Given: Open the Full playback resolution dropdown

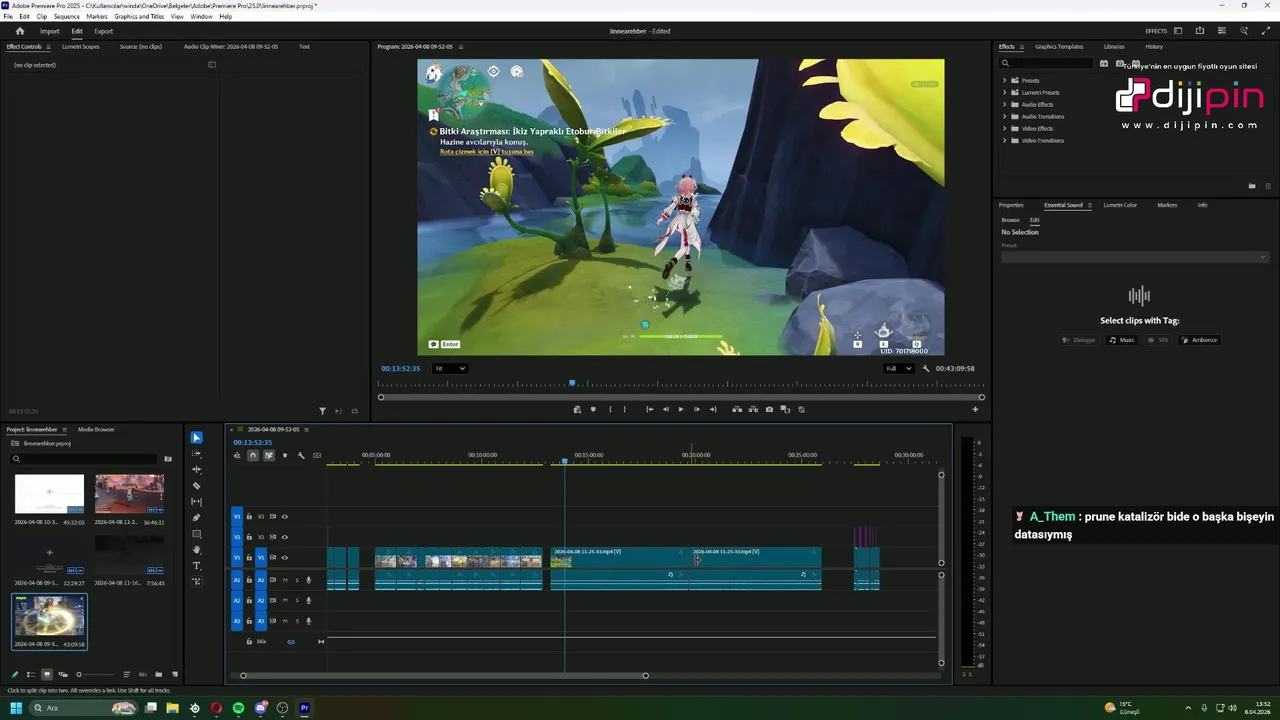Looking at the screenshot, I should pyautogui.click(x=899, y=368).
